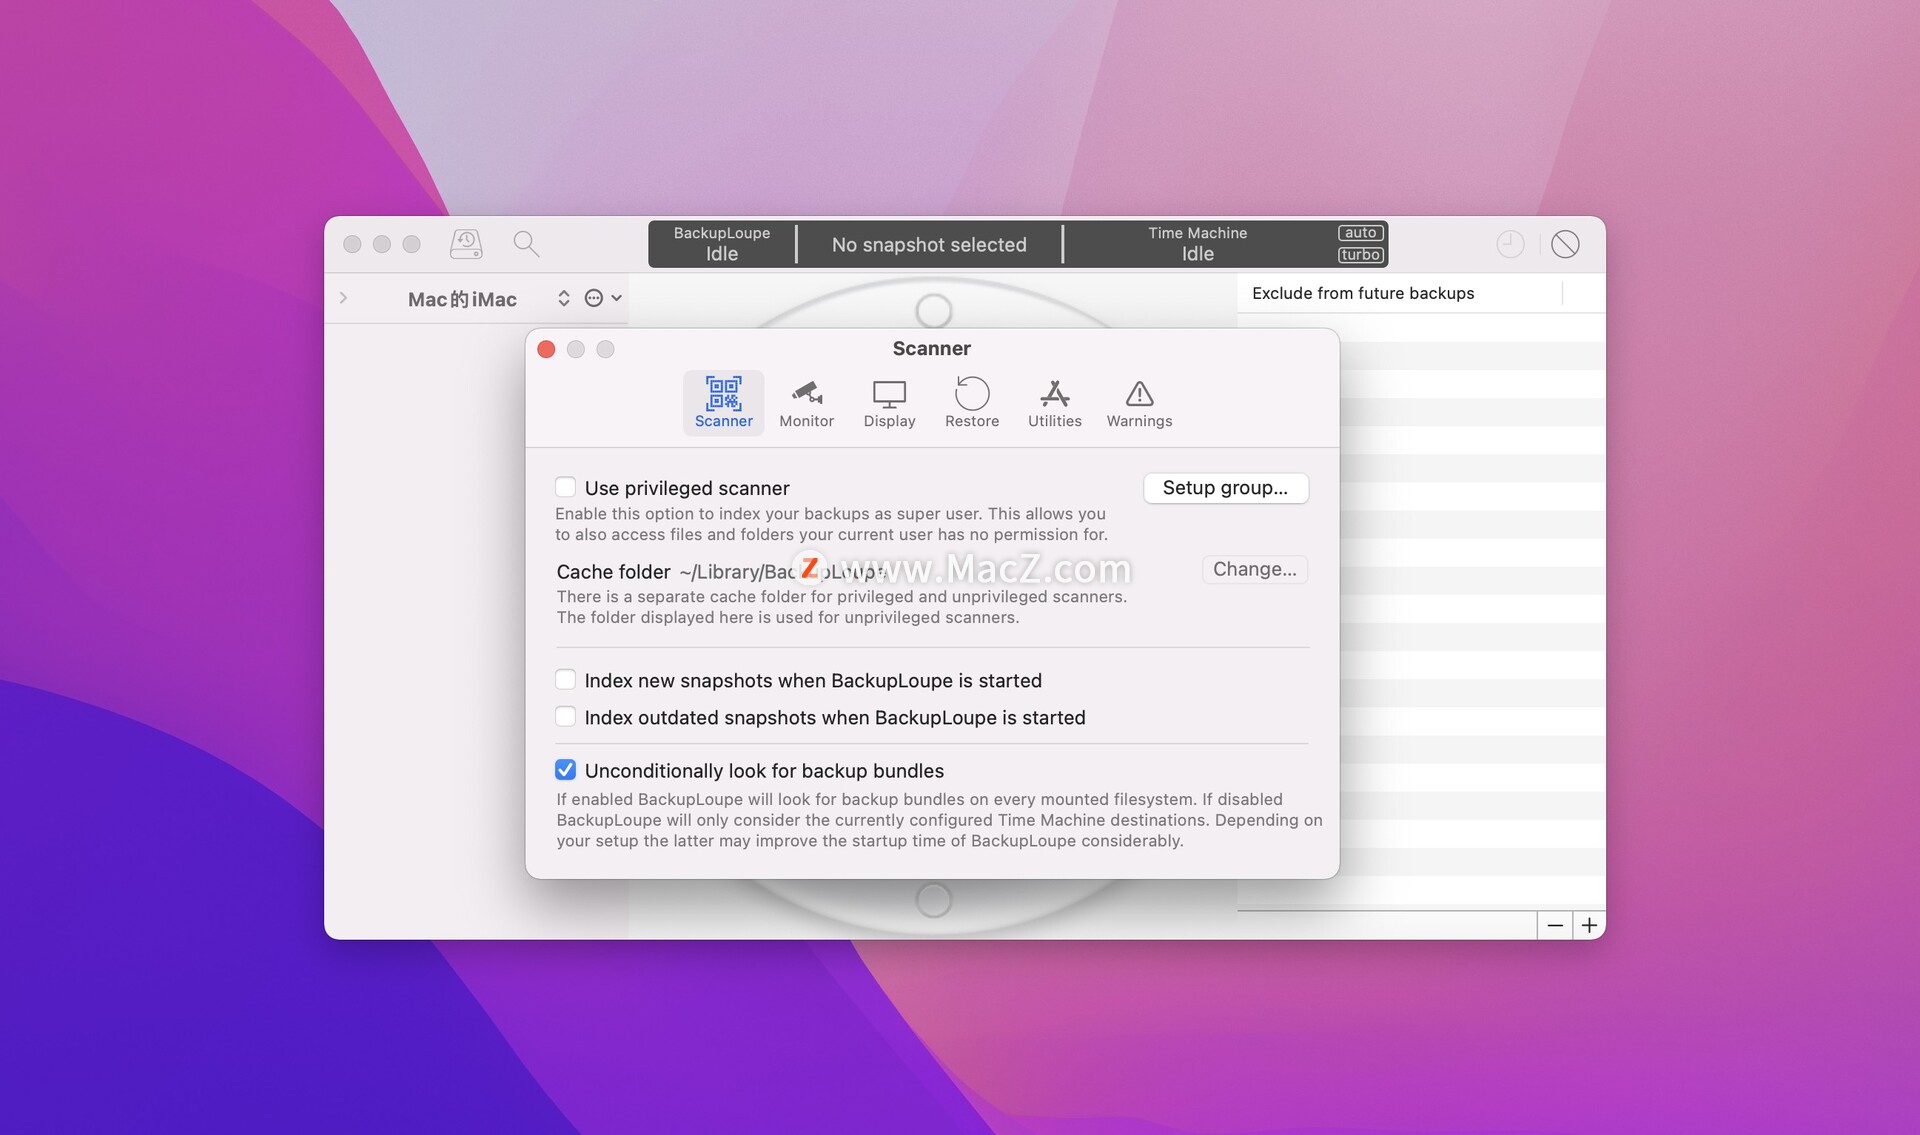Click the backup disk icon in main toolbar

(466, 243)
